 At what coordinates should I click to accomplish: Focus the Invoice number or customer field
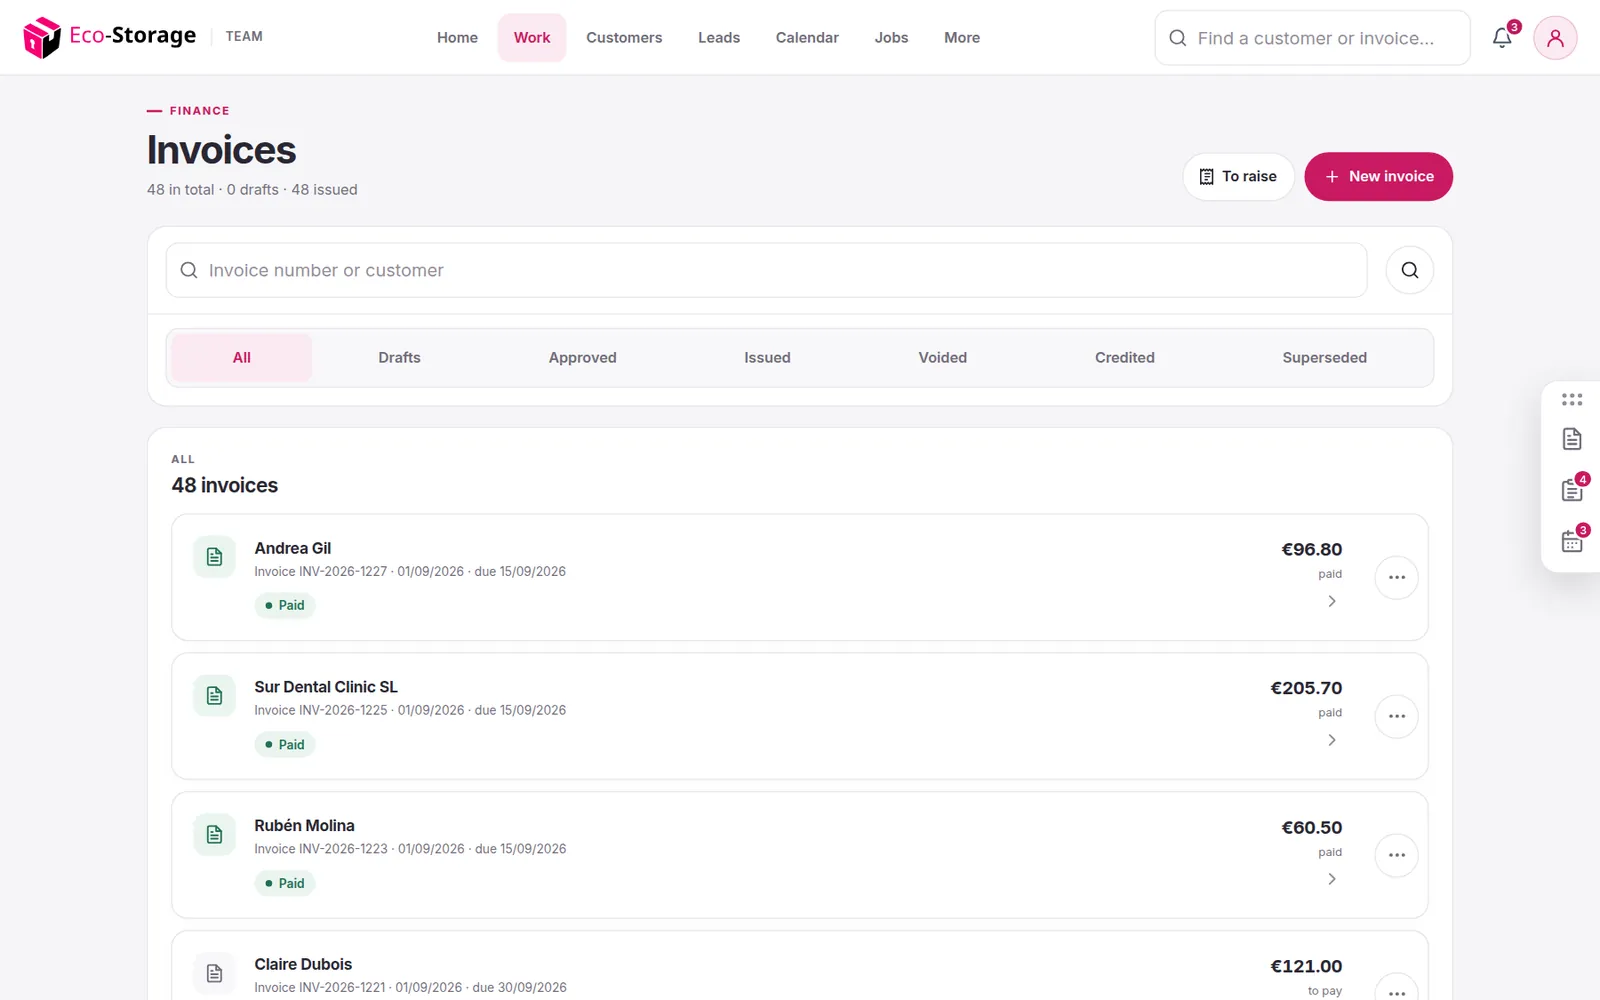(x=766, y=270)
